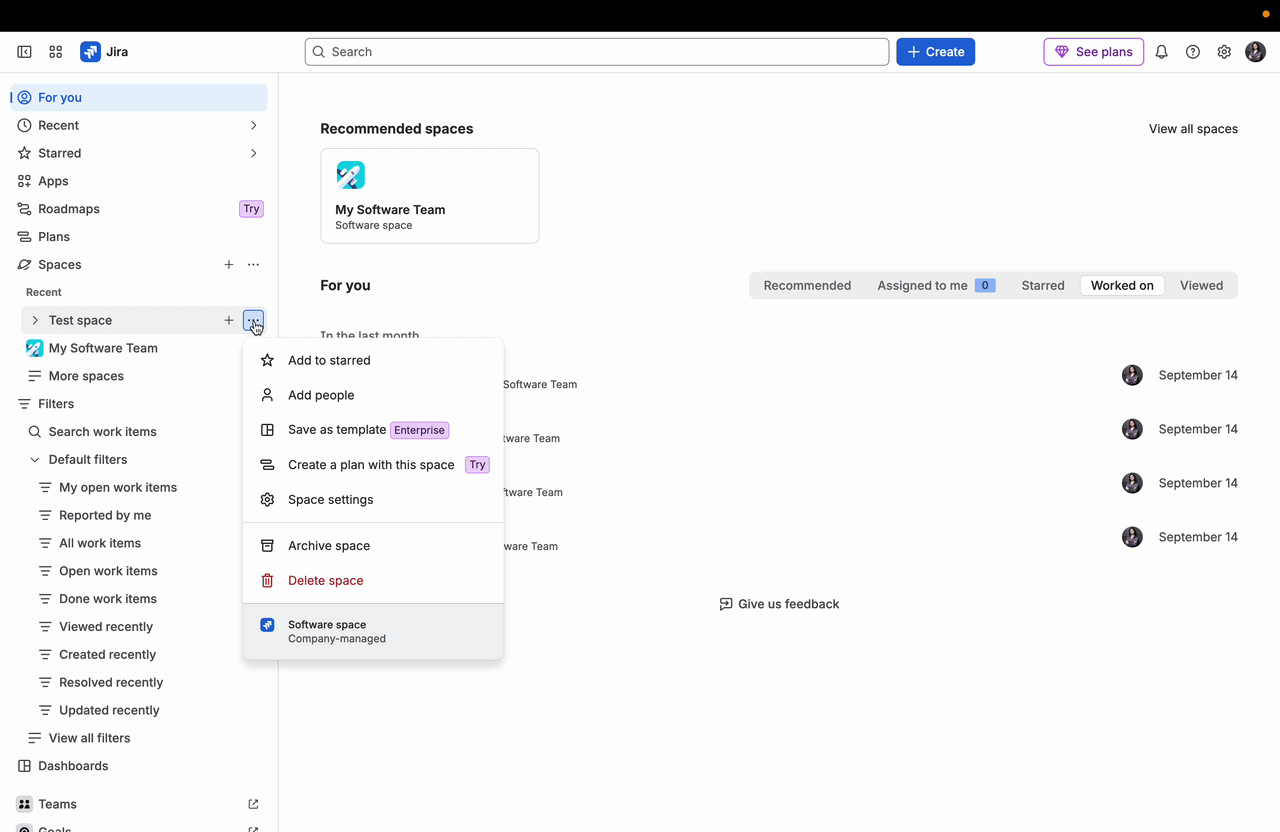Screen dimensions: 1280x832
Task: Open the profile avatar menu
Action: (1255, 52)
